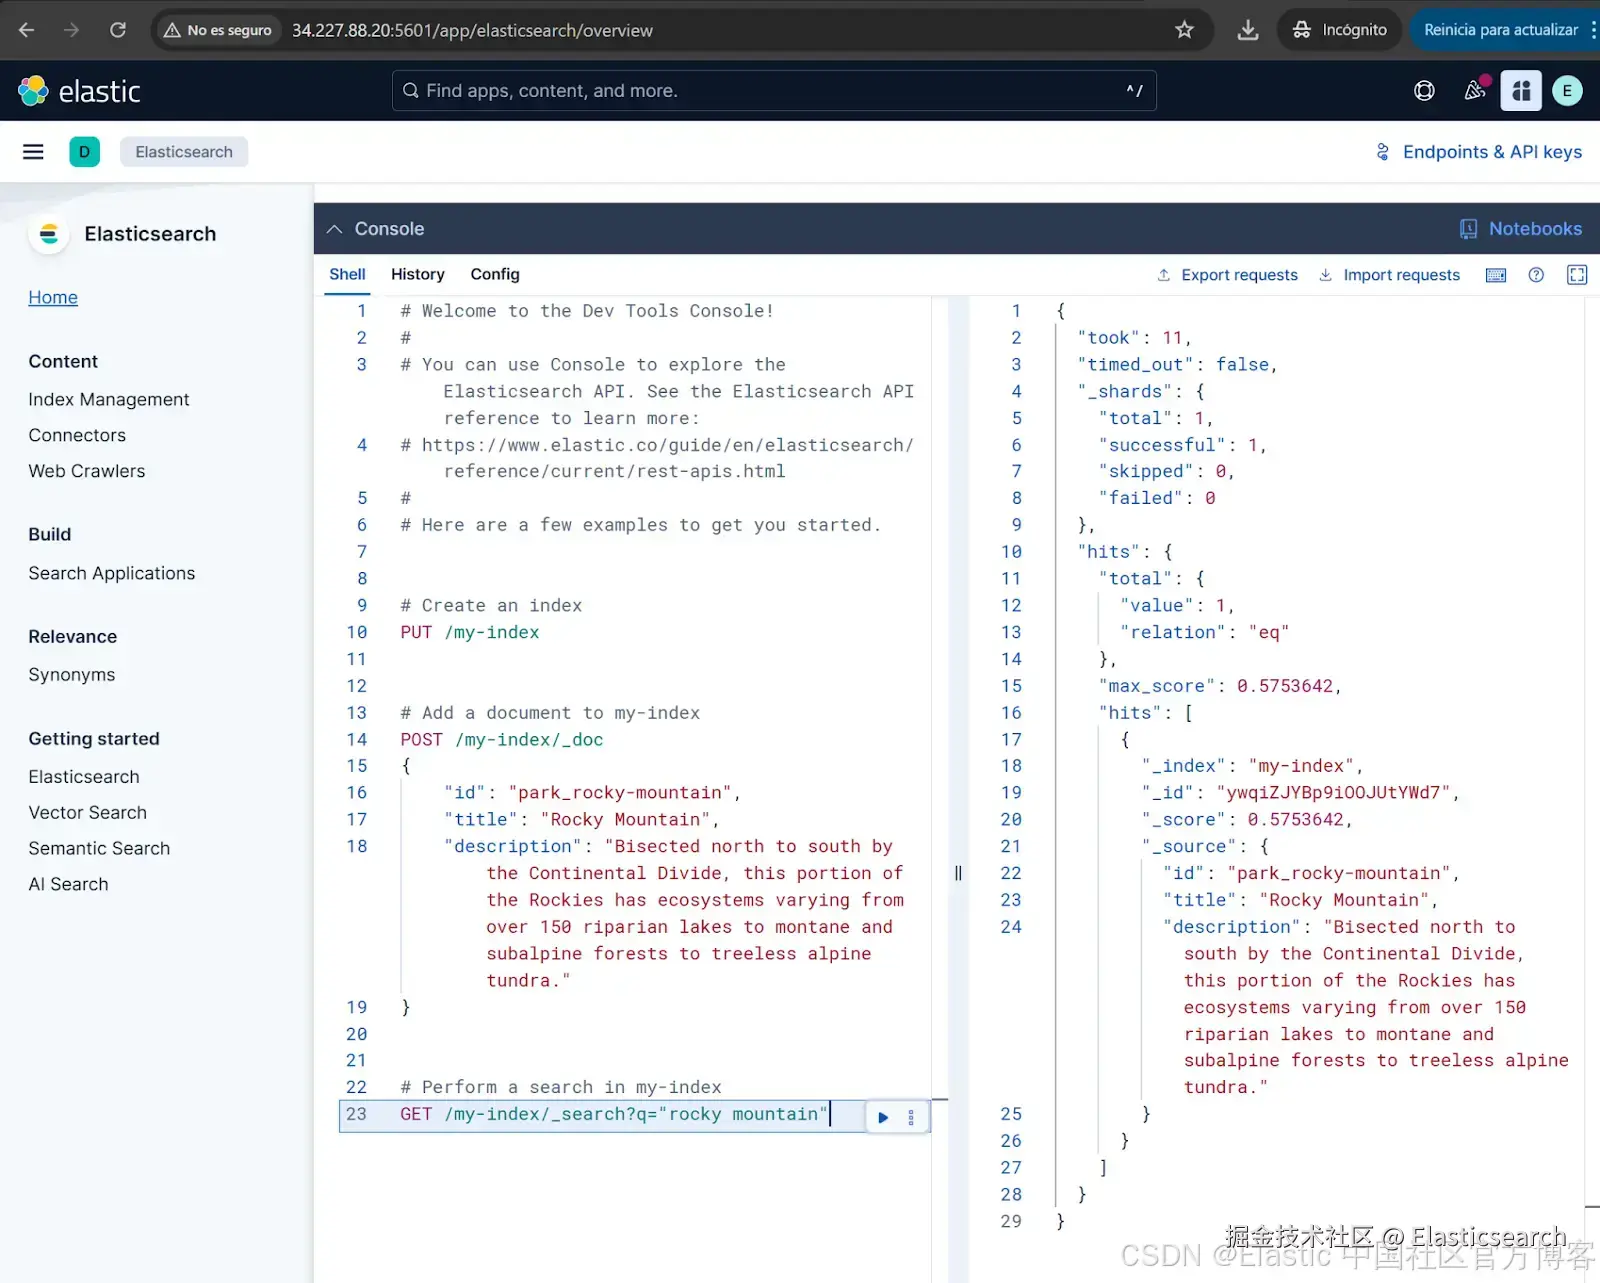Switch to the Config tab
1600x1283 pixels.
[495, 274]
